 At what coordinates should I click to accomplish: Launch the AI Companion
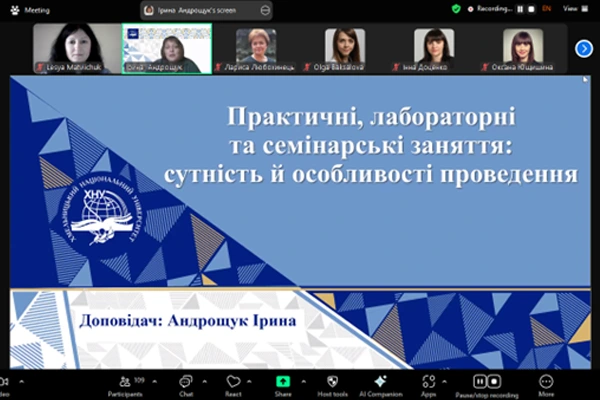click(x=380, y=386)
